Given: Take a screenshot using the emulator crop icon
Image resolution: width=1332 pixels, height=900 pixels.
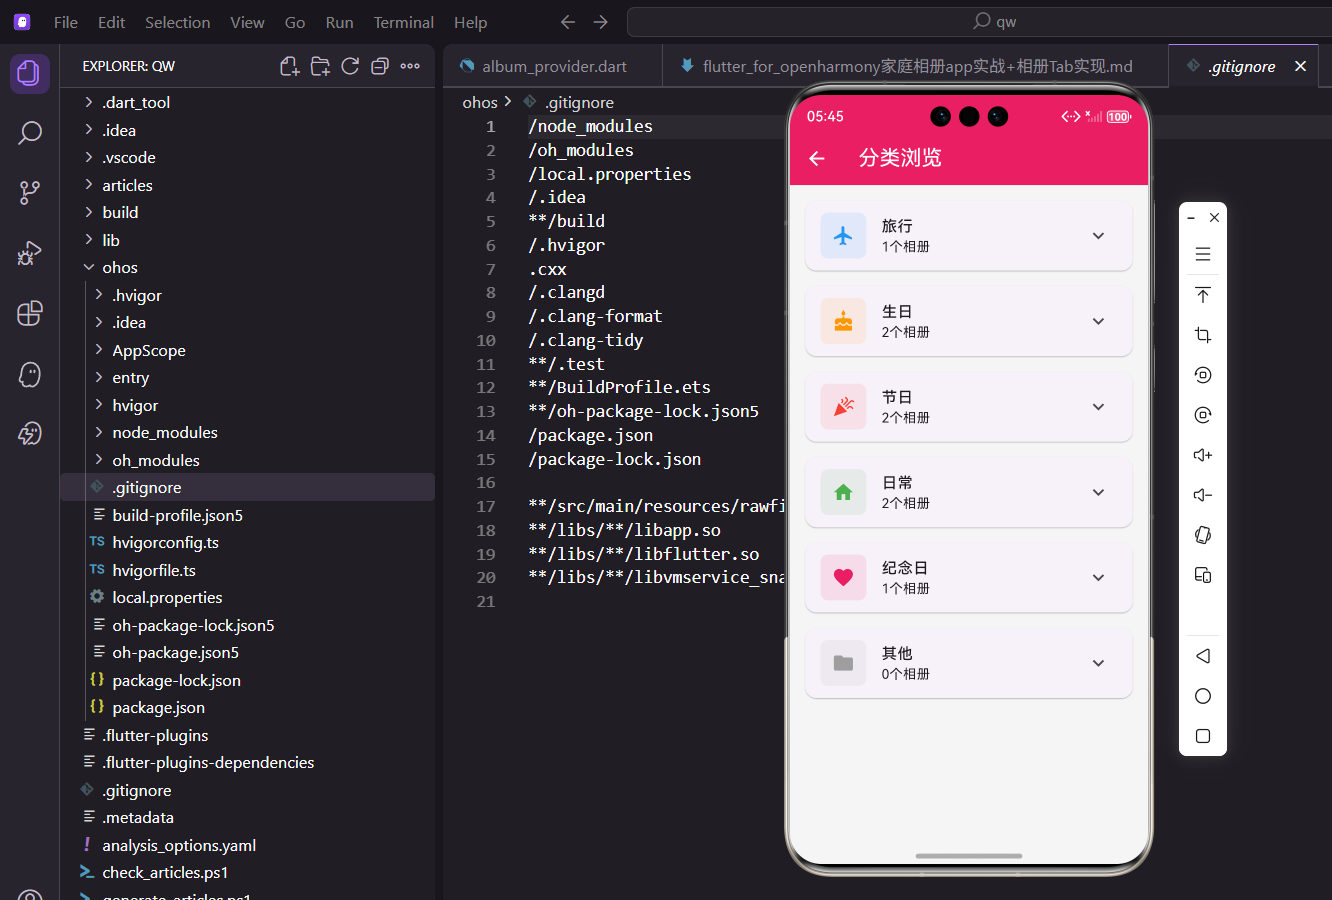Looking at the screenshot, I should click(x=1202, y=335).
